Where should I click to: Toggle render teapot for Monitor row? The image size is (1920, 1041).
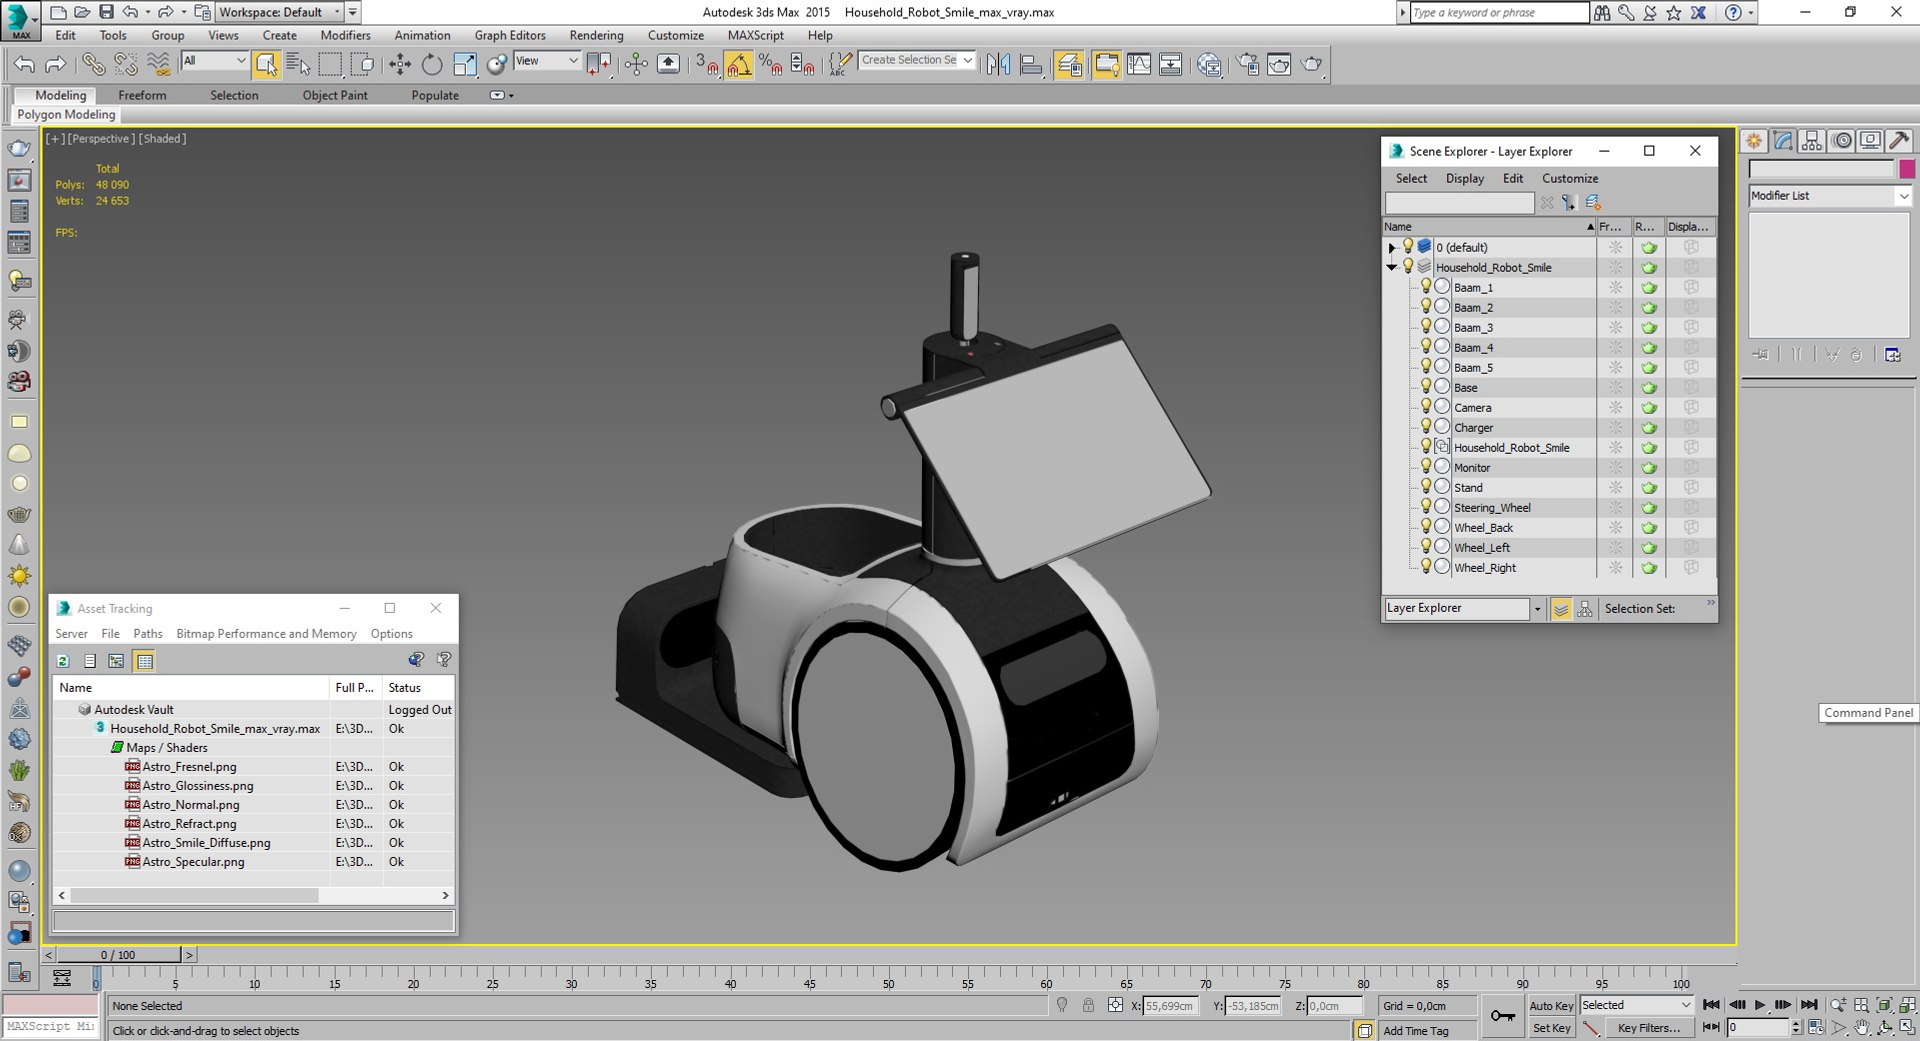click(1649, 468)
